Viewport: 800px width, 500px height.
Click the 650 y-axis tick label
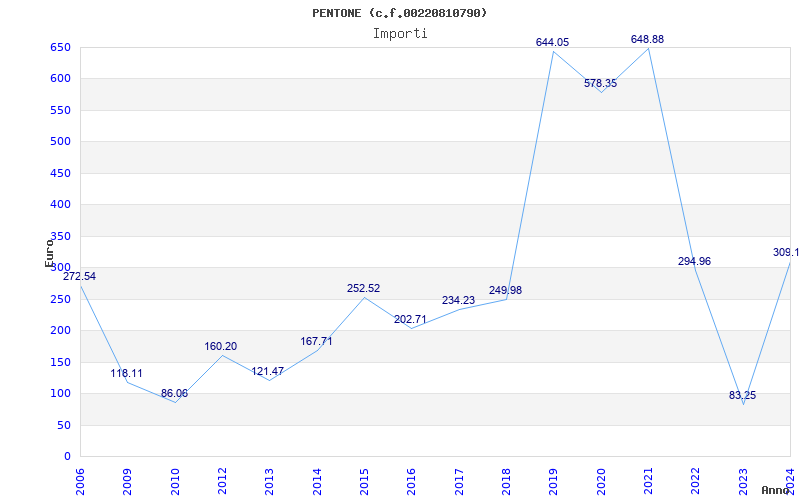click(60, 47)
